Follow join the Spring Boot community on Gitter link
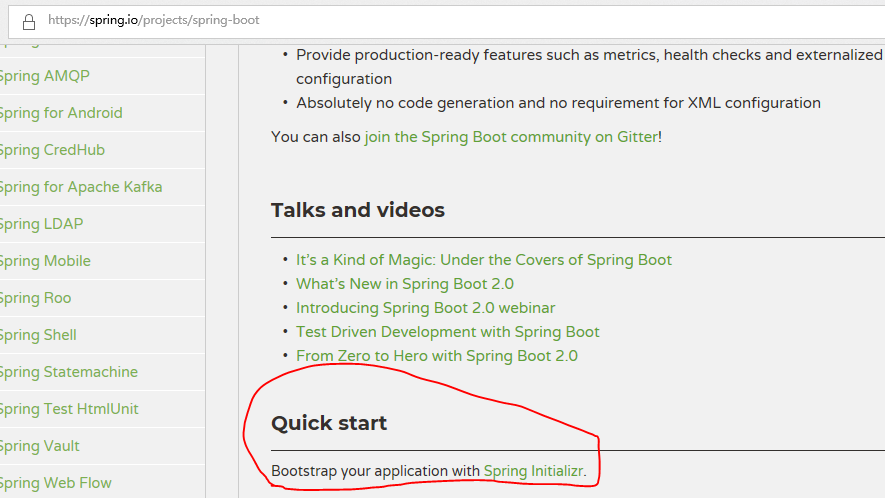The height and width of the screenshot is (498, 885). coord(511,137)
